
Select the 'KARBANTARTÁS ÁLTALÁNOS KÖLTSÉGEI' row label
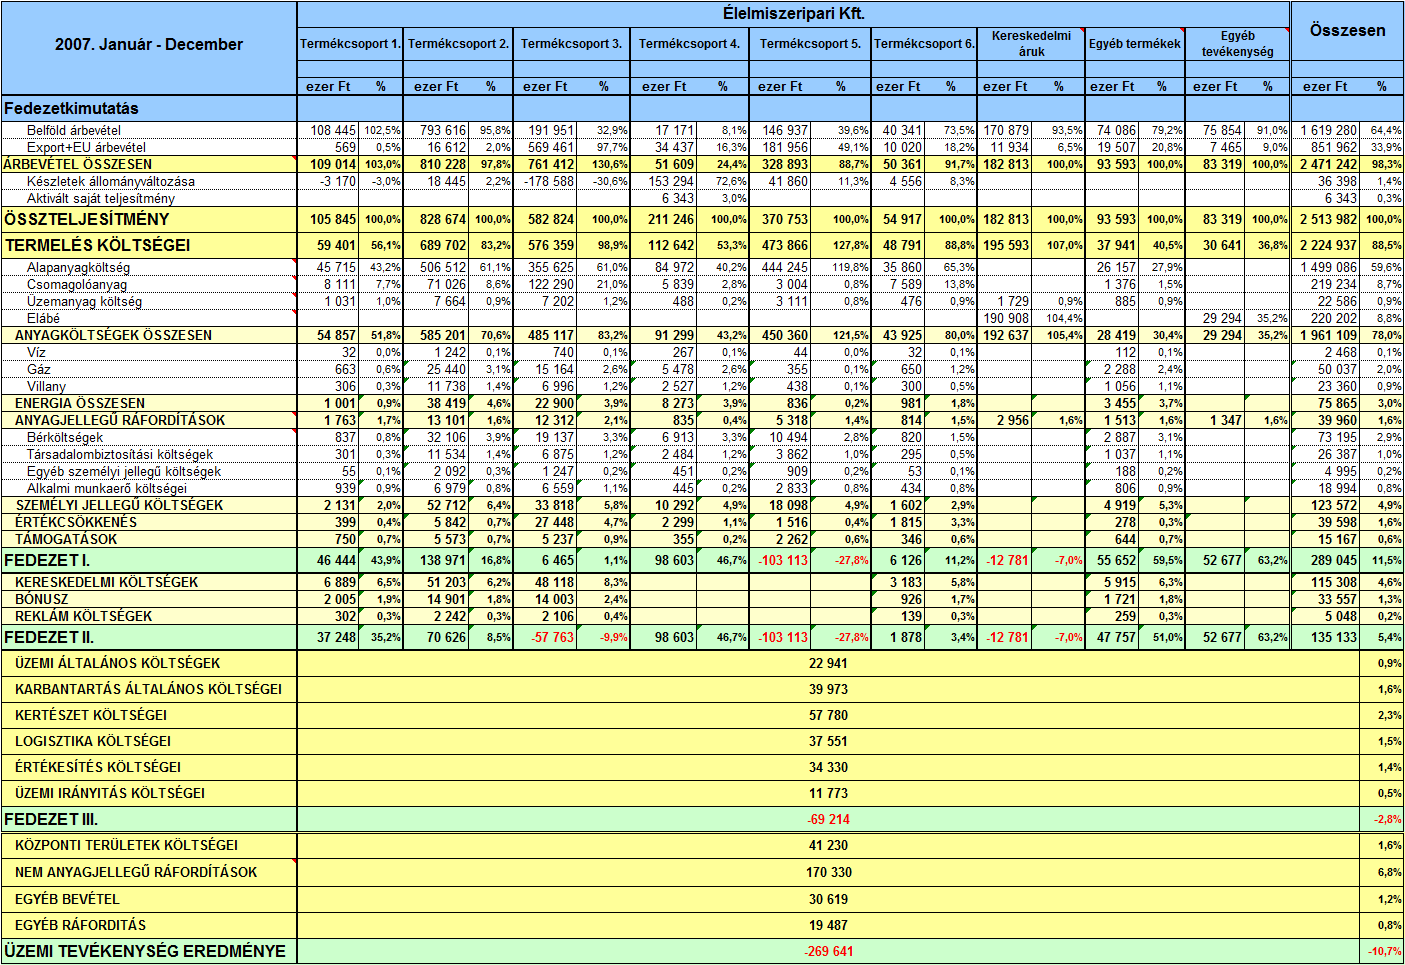pos(148,689)
